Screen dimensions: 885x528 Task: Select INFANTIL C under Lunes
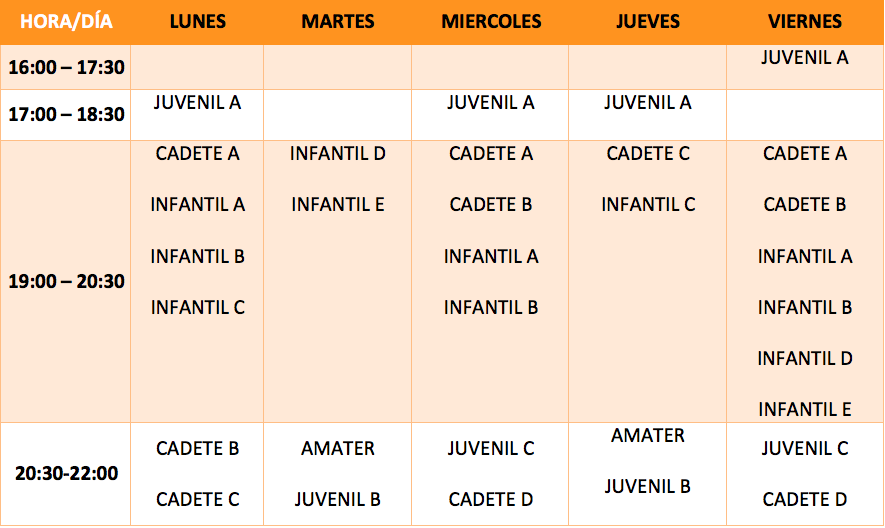coord(198,307)
